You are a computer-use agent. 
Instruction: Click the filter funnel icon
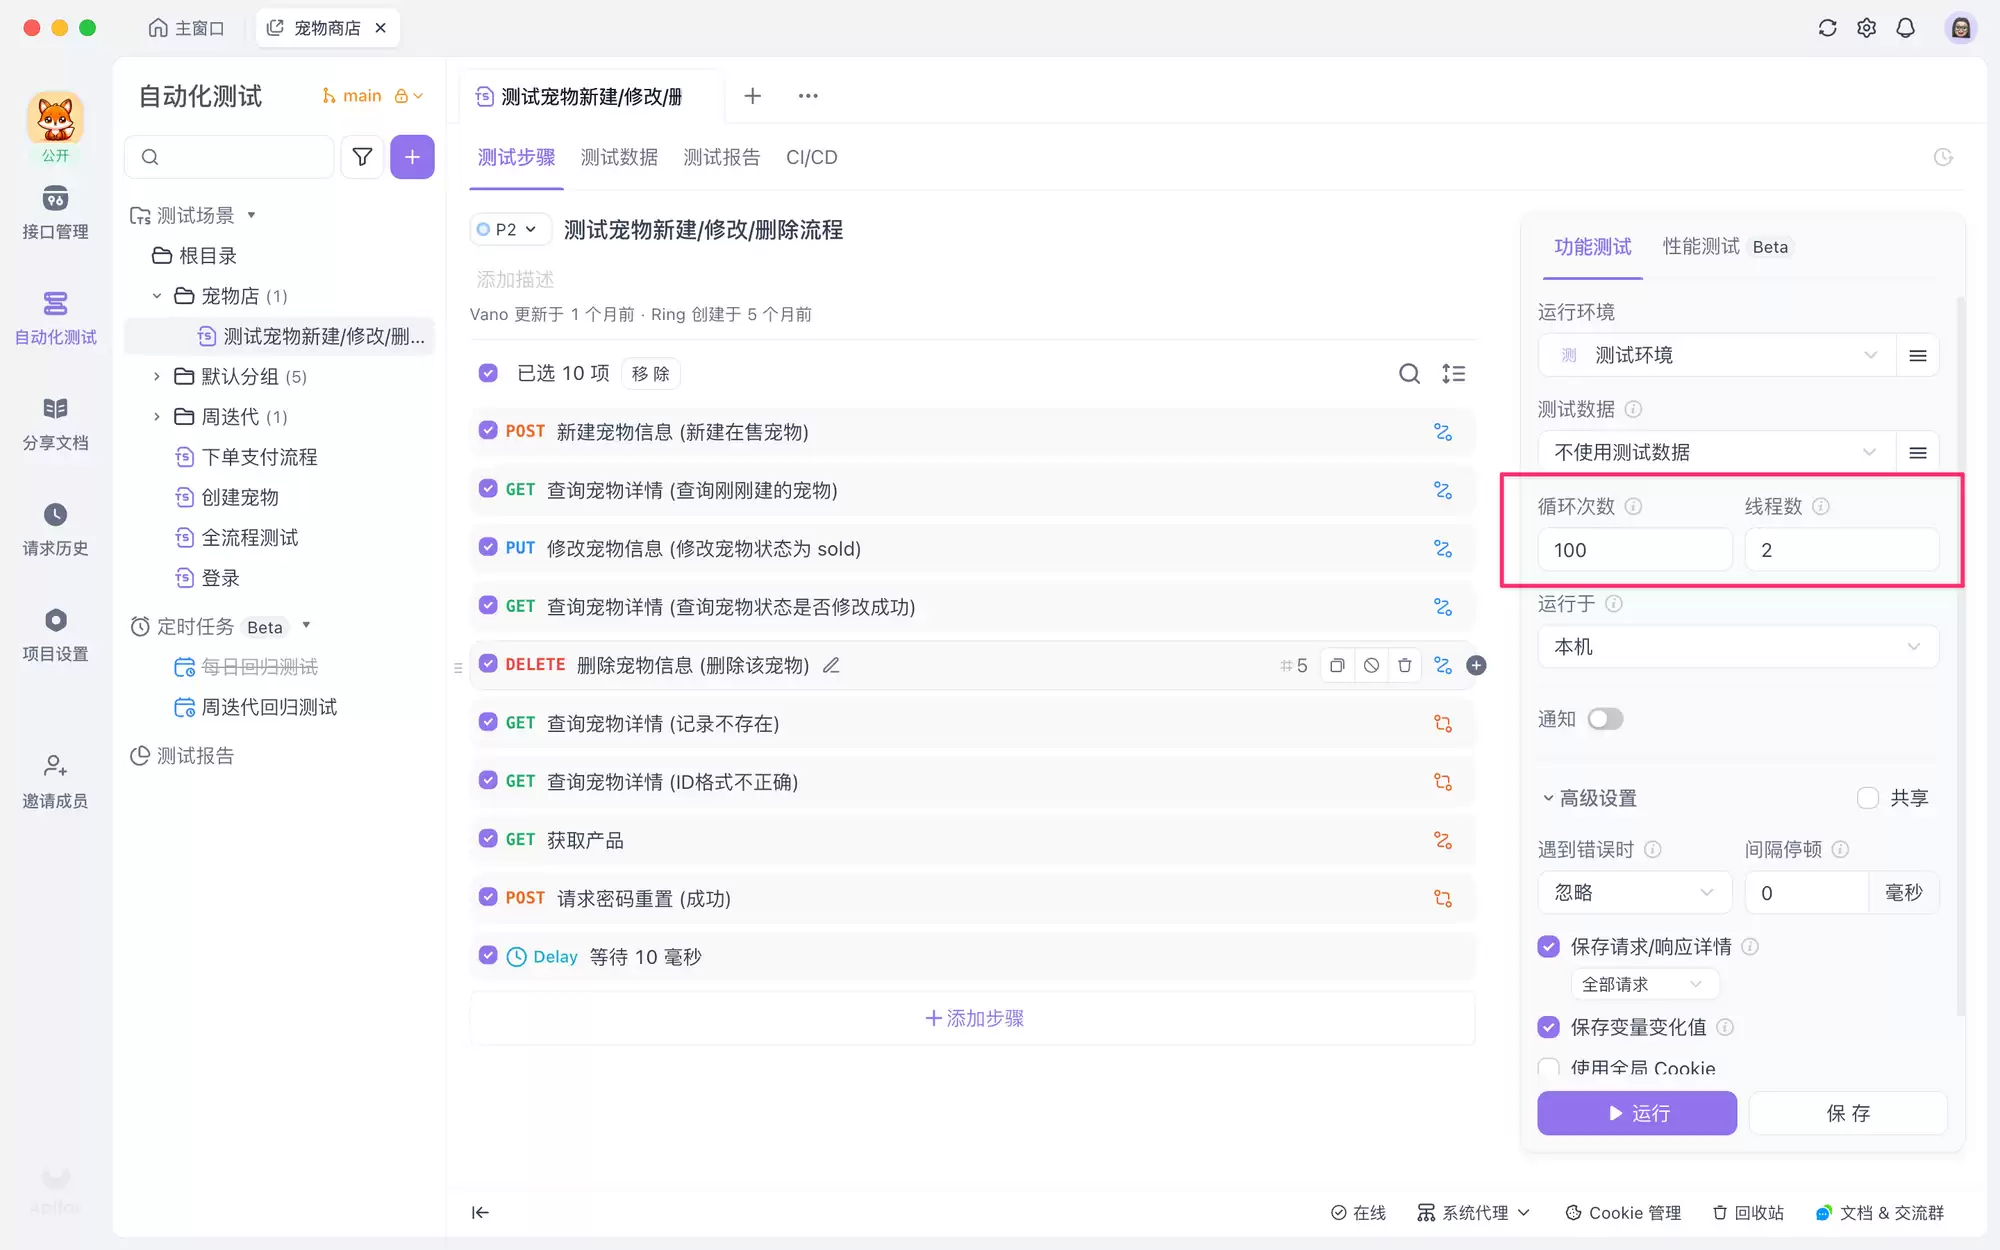(362, 157)
